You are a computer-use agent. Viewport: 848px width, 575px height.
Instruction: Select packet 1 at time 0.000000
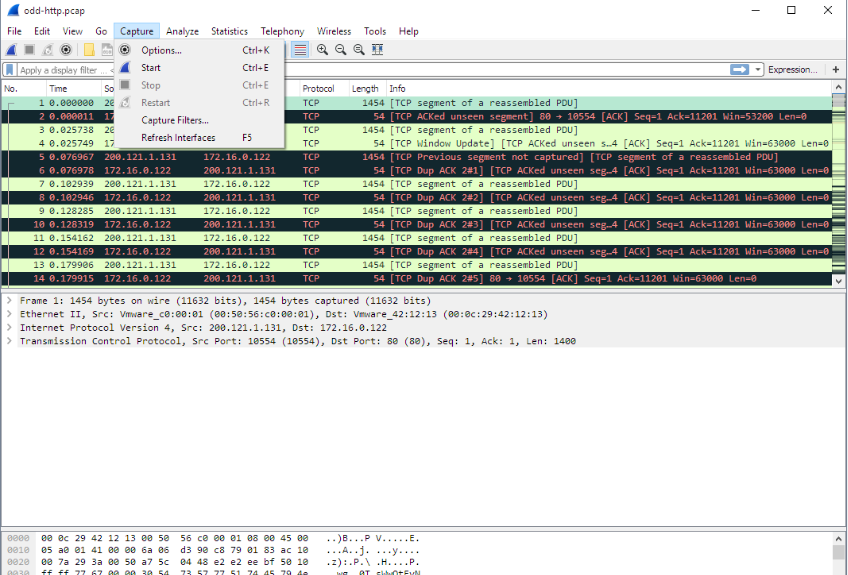tap(416, 103)
